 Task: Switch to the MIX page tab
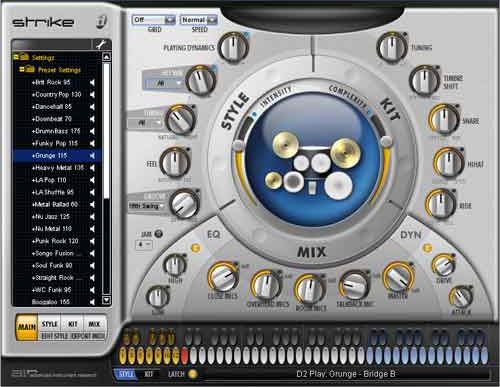pyautogui.click(x=94, y=324)
